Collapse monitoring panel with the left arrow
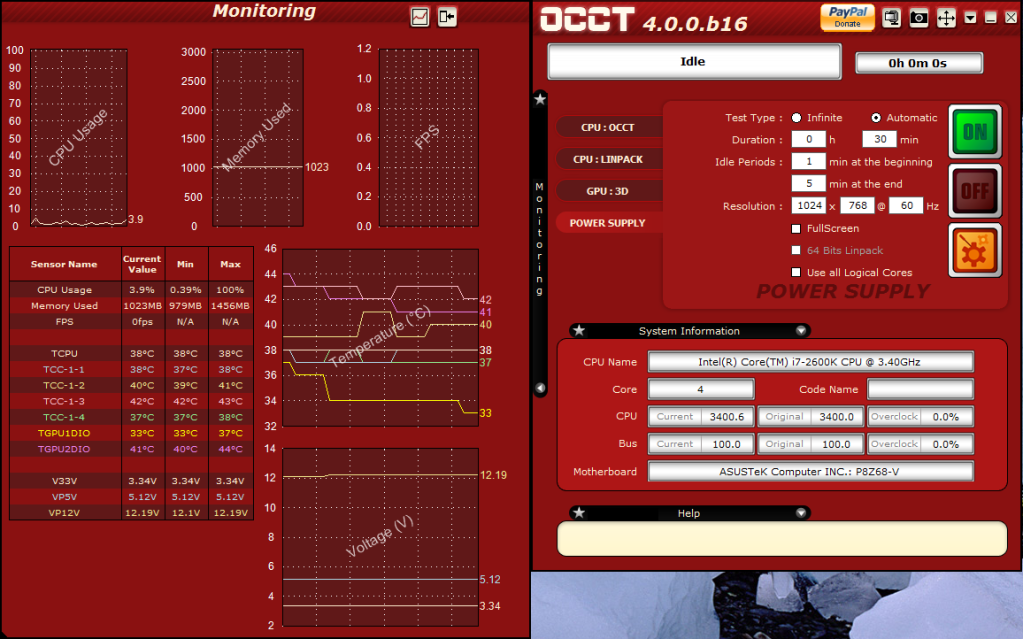Viewport: 1023px width, 639px height. click(540, 388)
